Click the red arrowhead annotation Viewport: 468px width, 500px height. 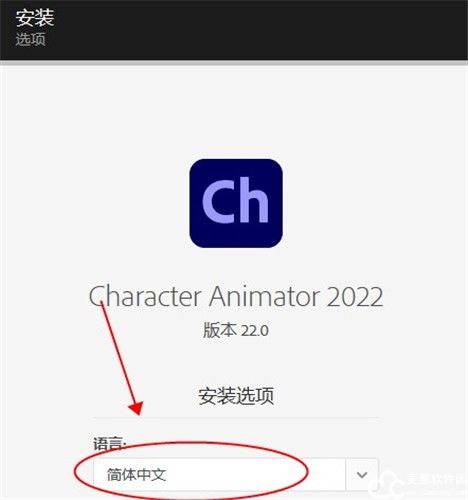tap(137, 408)
